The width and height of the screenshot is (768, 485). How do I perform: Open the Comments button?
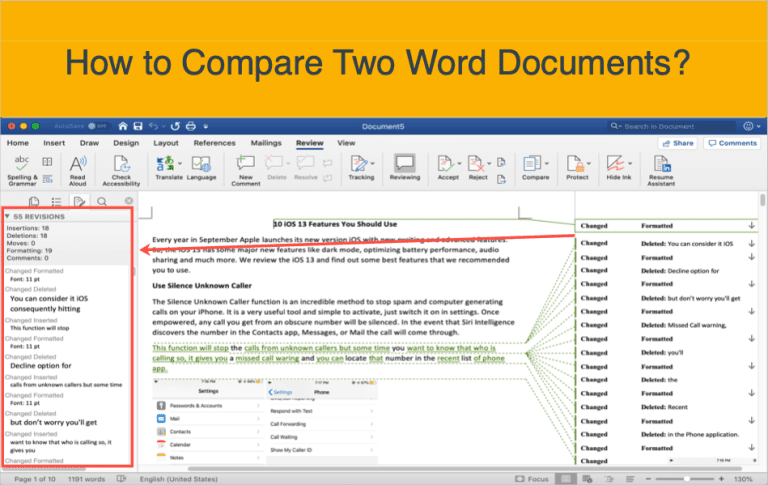coord(732,143)
